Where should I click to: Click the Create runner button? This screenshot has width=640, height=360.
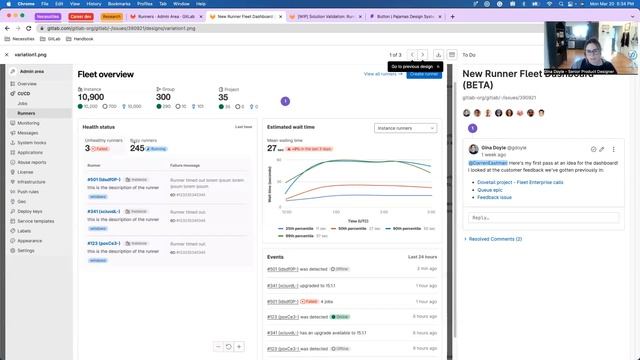pos(424,74)
